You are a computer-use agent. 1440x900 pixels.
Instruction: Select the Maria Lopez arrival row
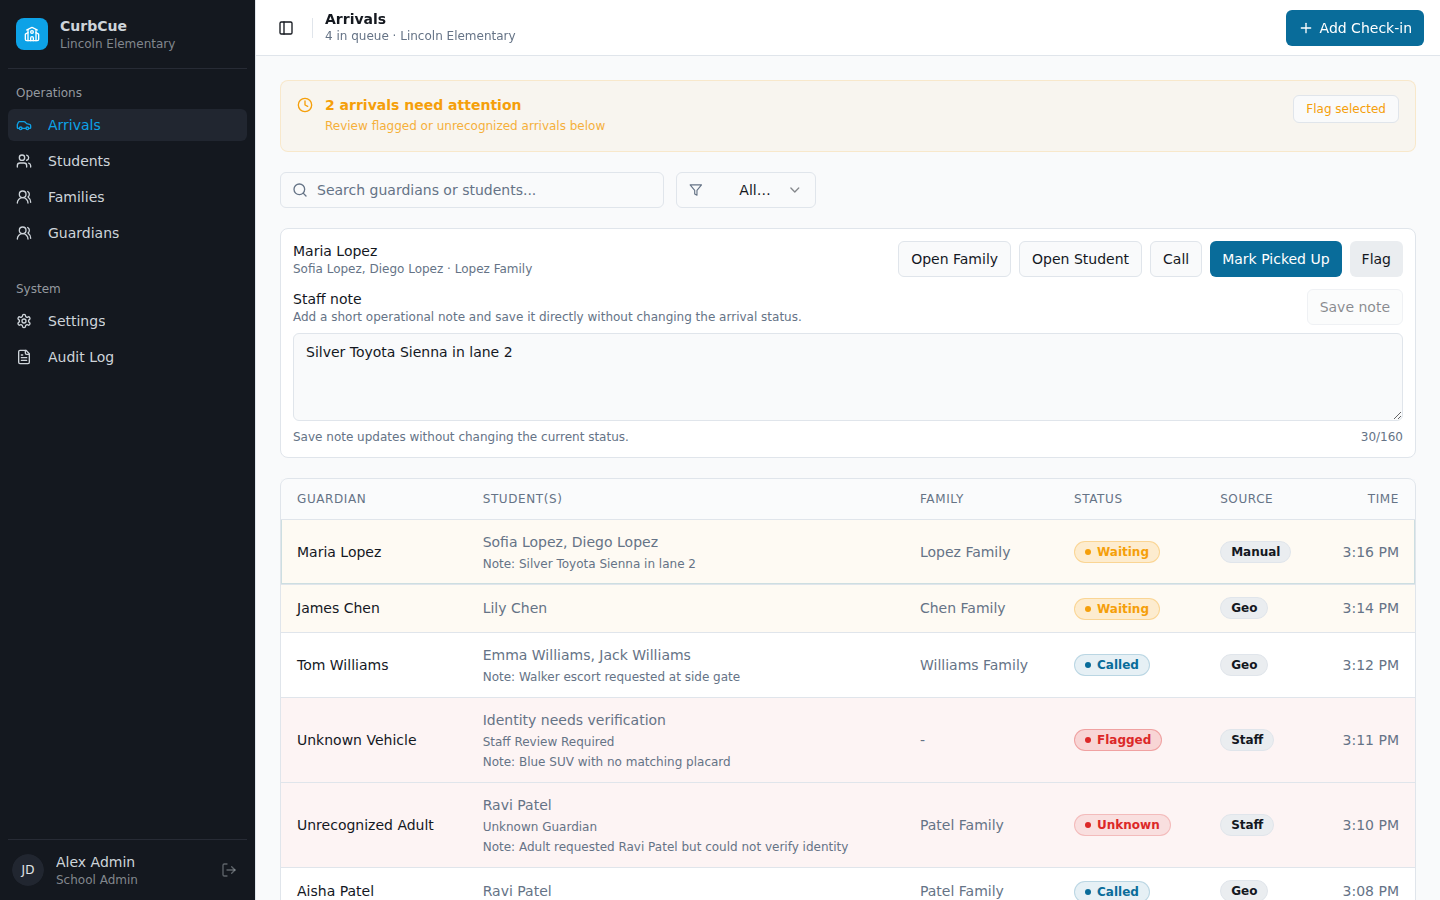click(848, 552)
